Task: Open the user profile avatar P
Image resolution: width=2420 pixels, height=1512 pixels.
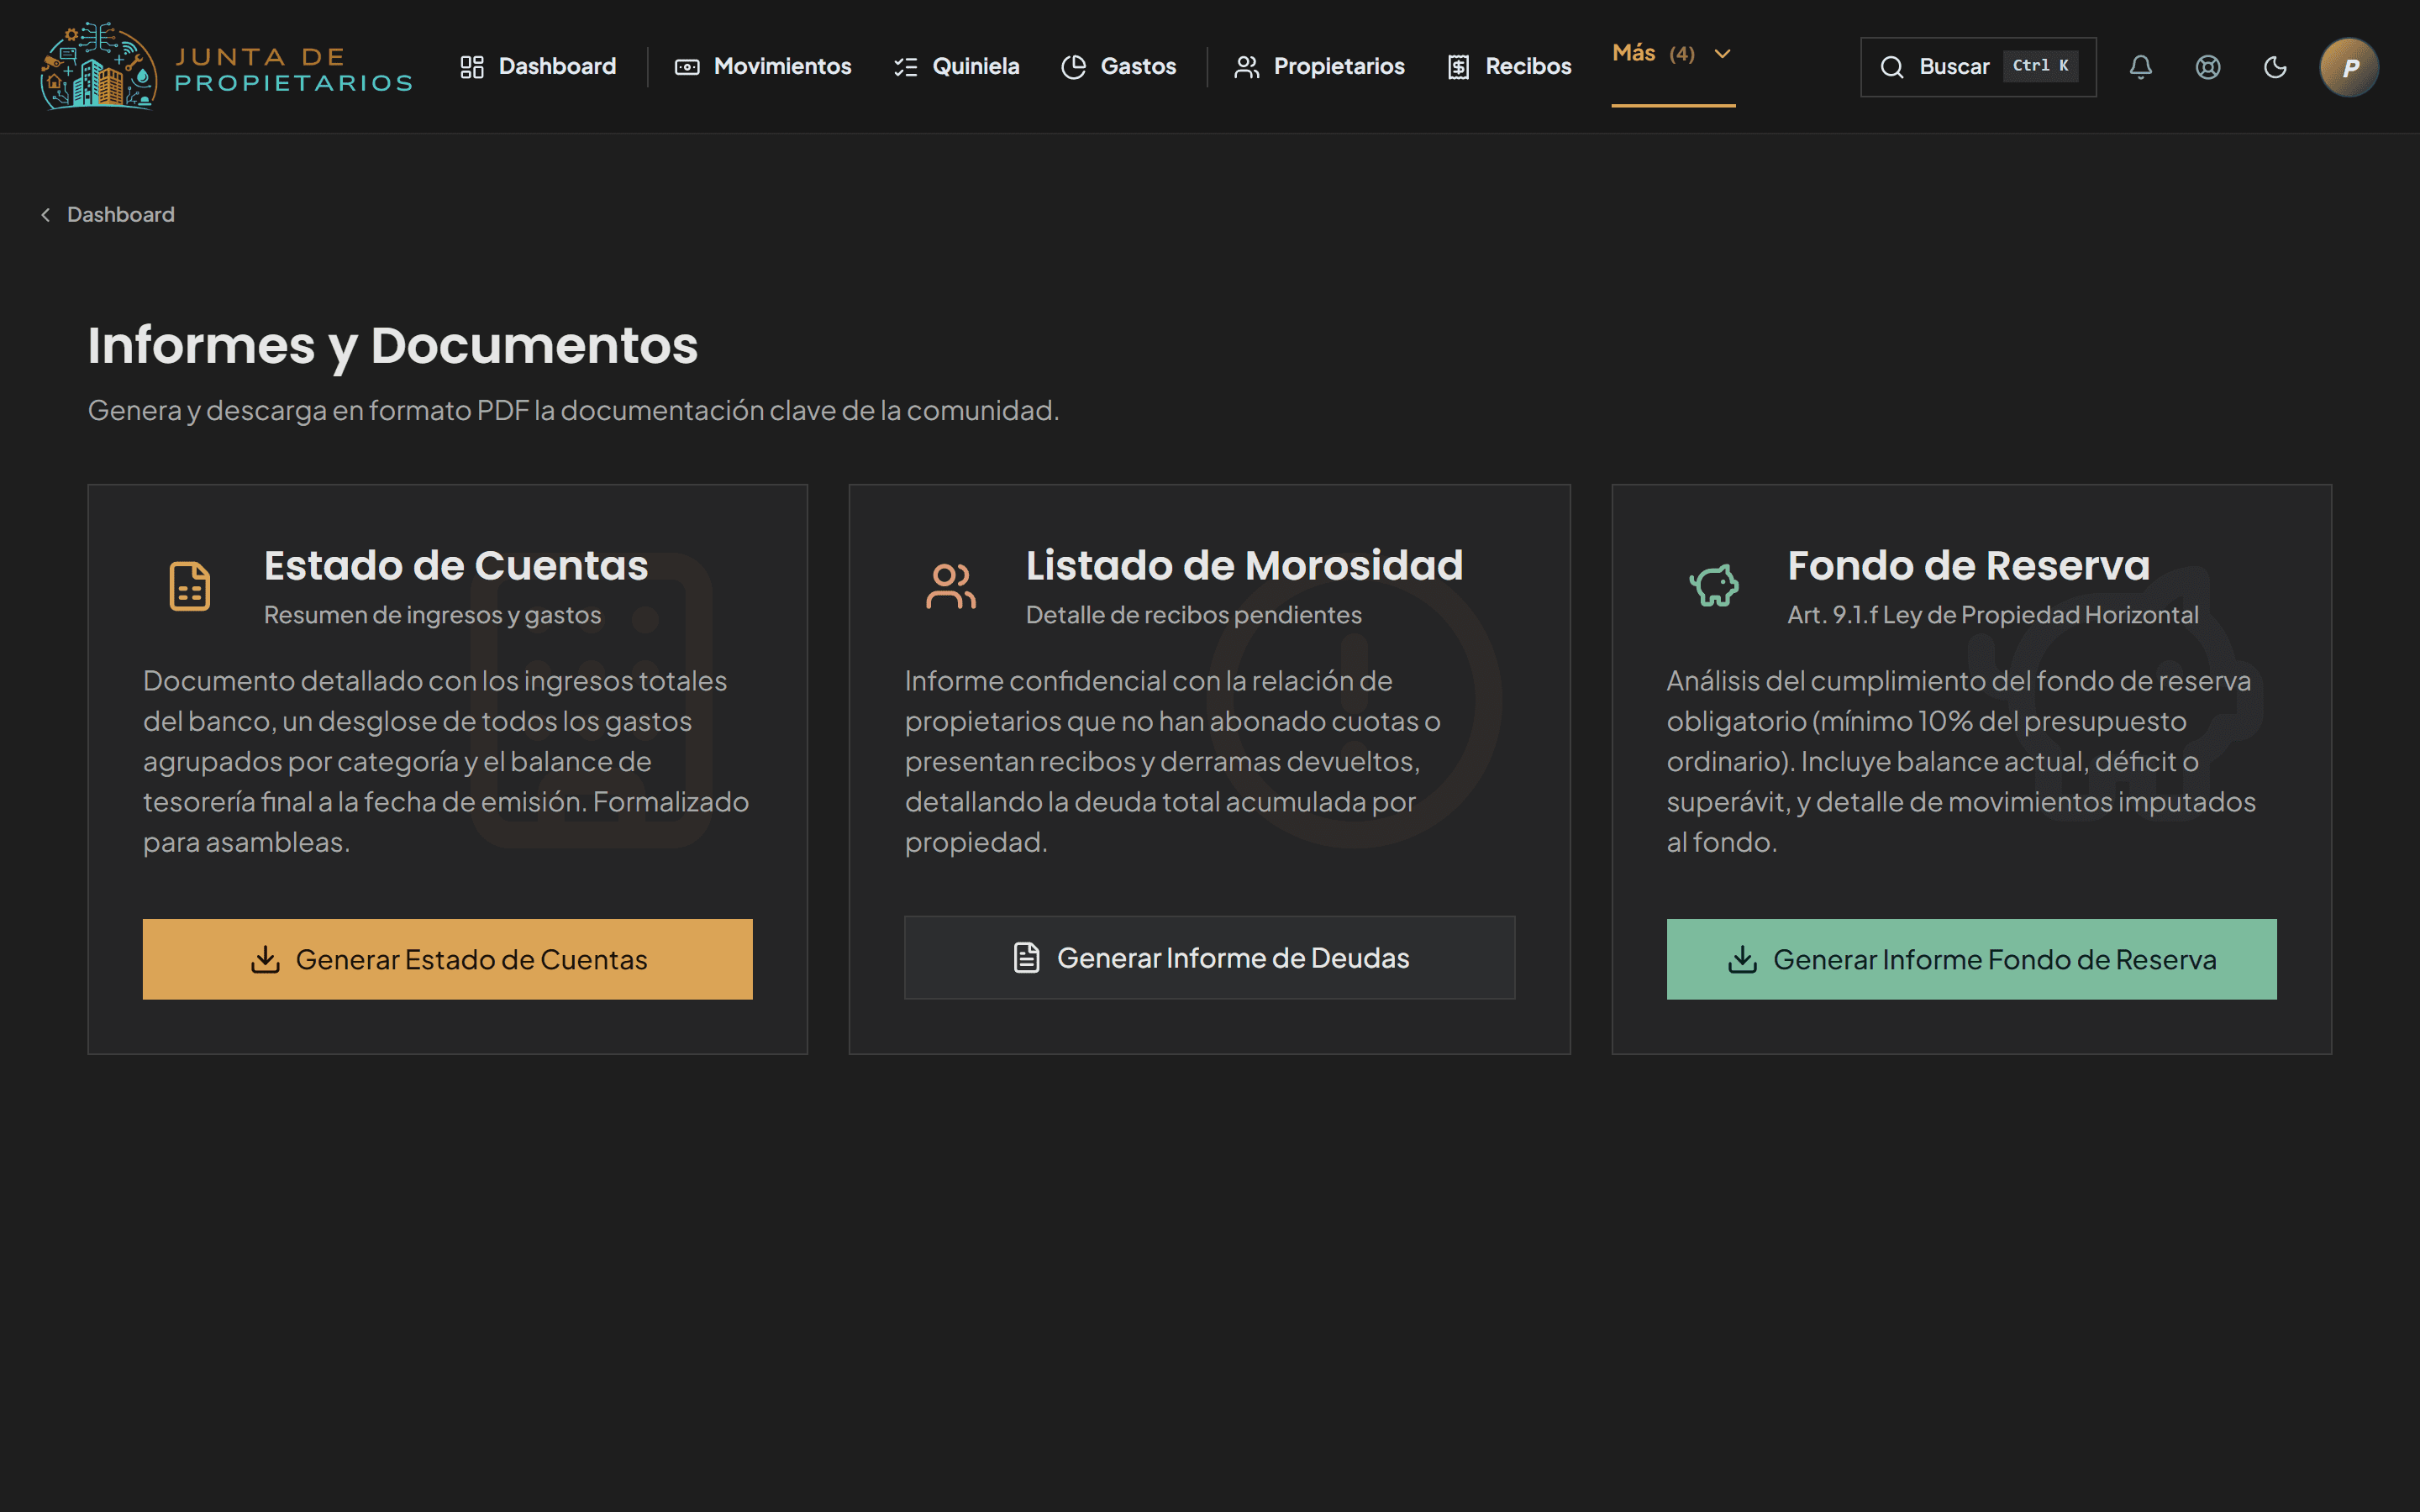Action: 2349,67
